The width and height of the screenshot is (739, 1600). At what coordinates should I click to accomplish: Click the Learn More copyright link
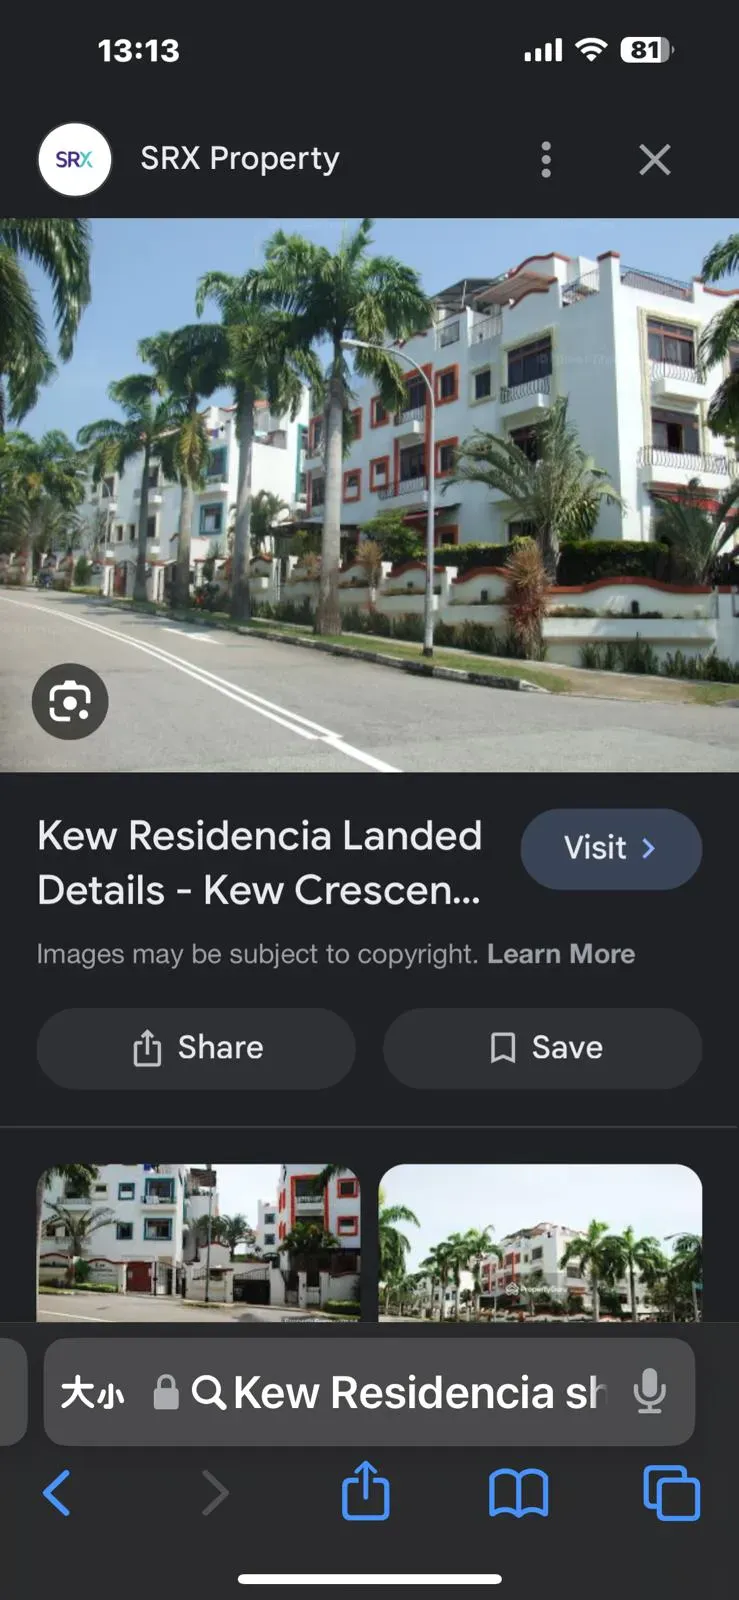tap(561, 954)
